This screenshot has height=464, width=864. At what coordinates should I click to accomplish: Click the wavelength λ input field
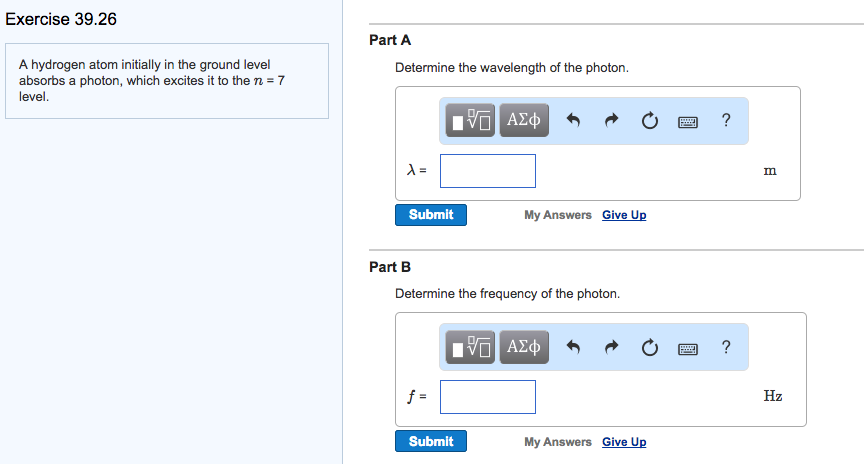point(488,171)
